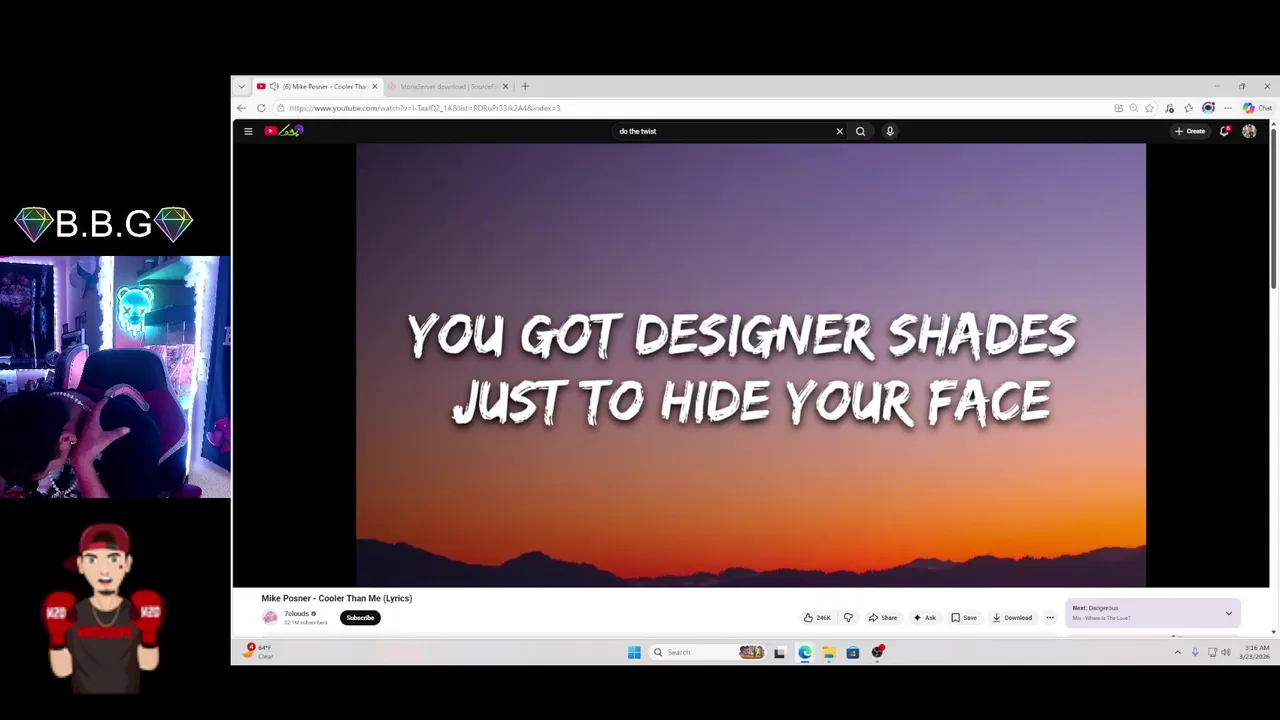This screenshot has width=1280, height=720.
Task: Switch to Mike Posner - Cooler Than Me tab
Action: tap(317, 86)
